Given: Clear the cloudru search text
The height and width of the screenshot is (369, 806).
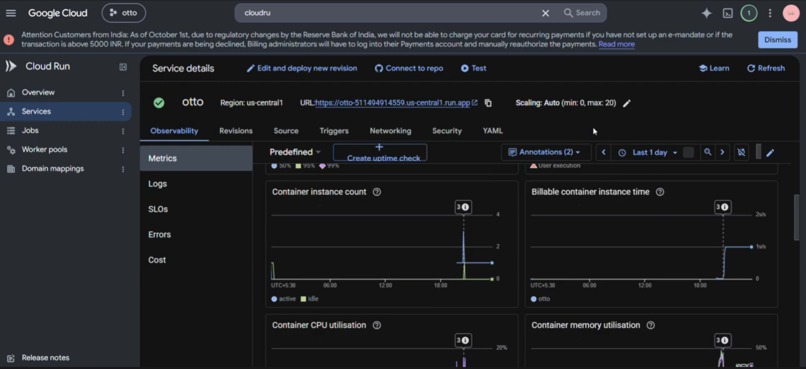Looking at the screenshot, I should [545, 13].
